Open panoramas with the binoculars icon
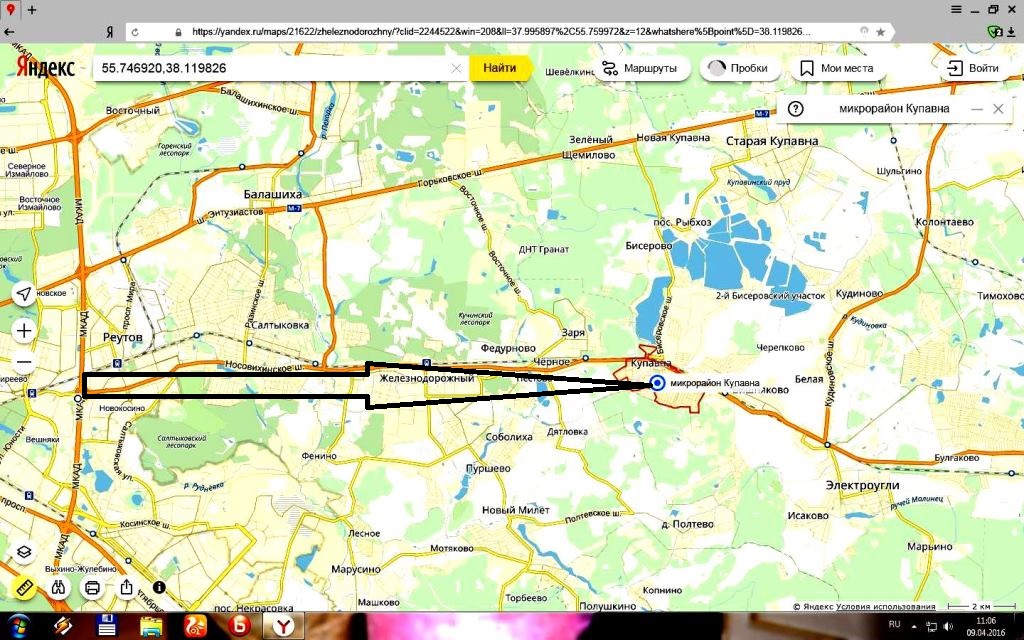The height and width of the screenshot is (640, 1024). (59, 587)
